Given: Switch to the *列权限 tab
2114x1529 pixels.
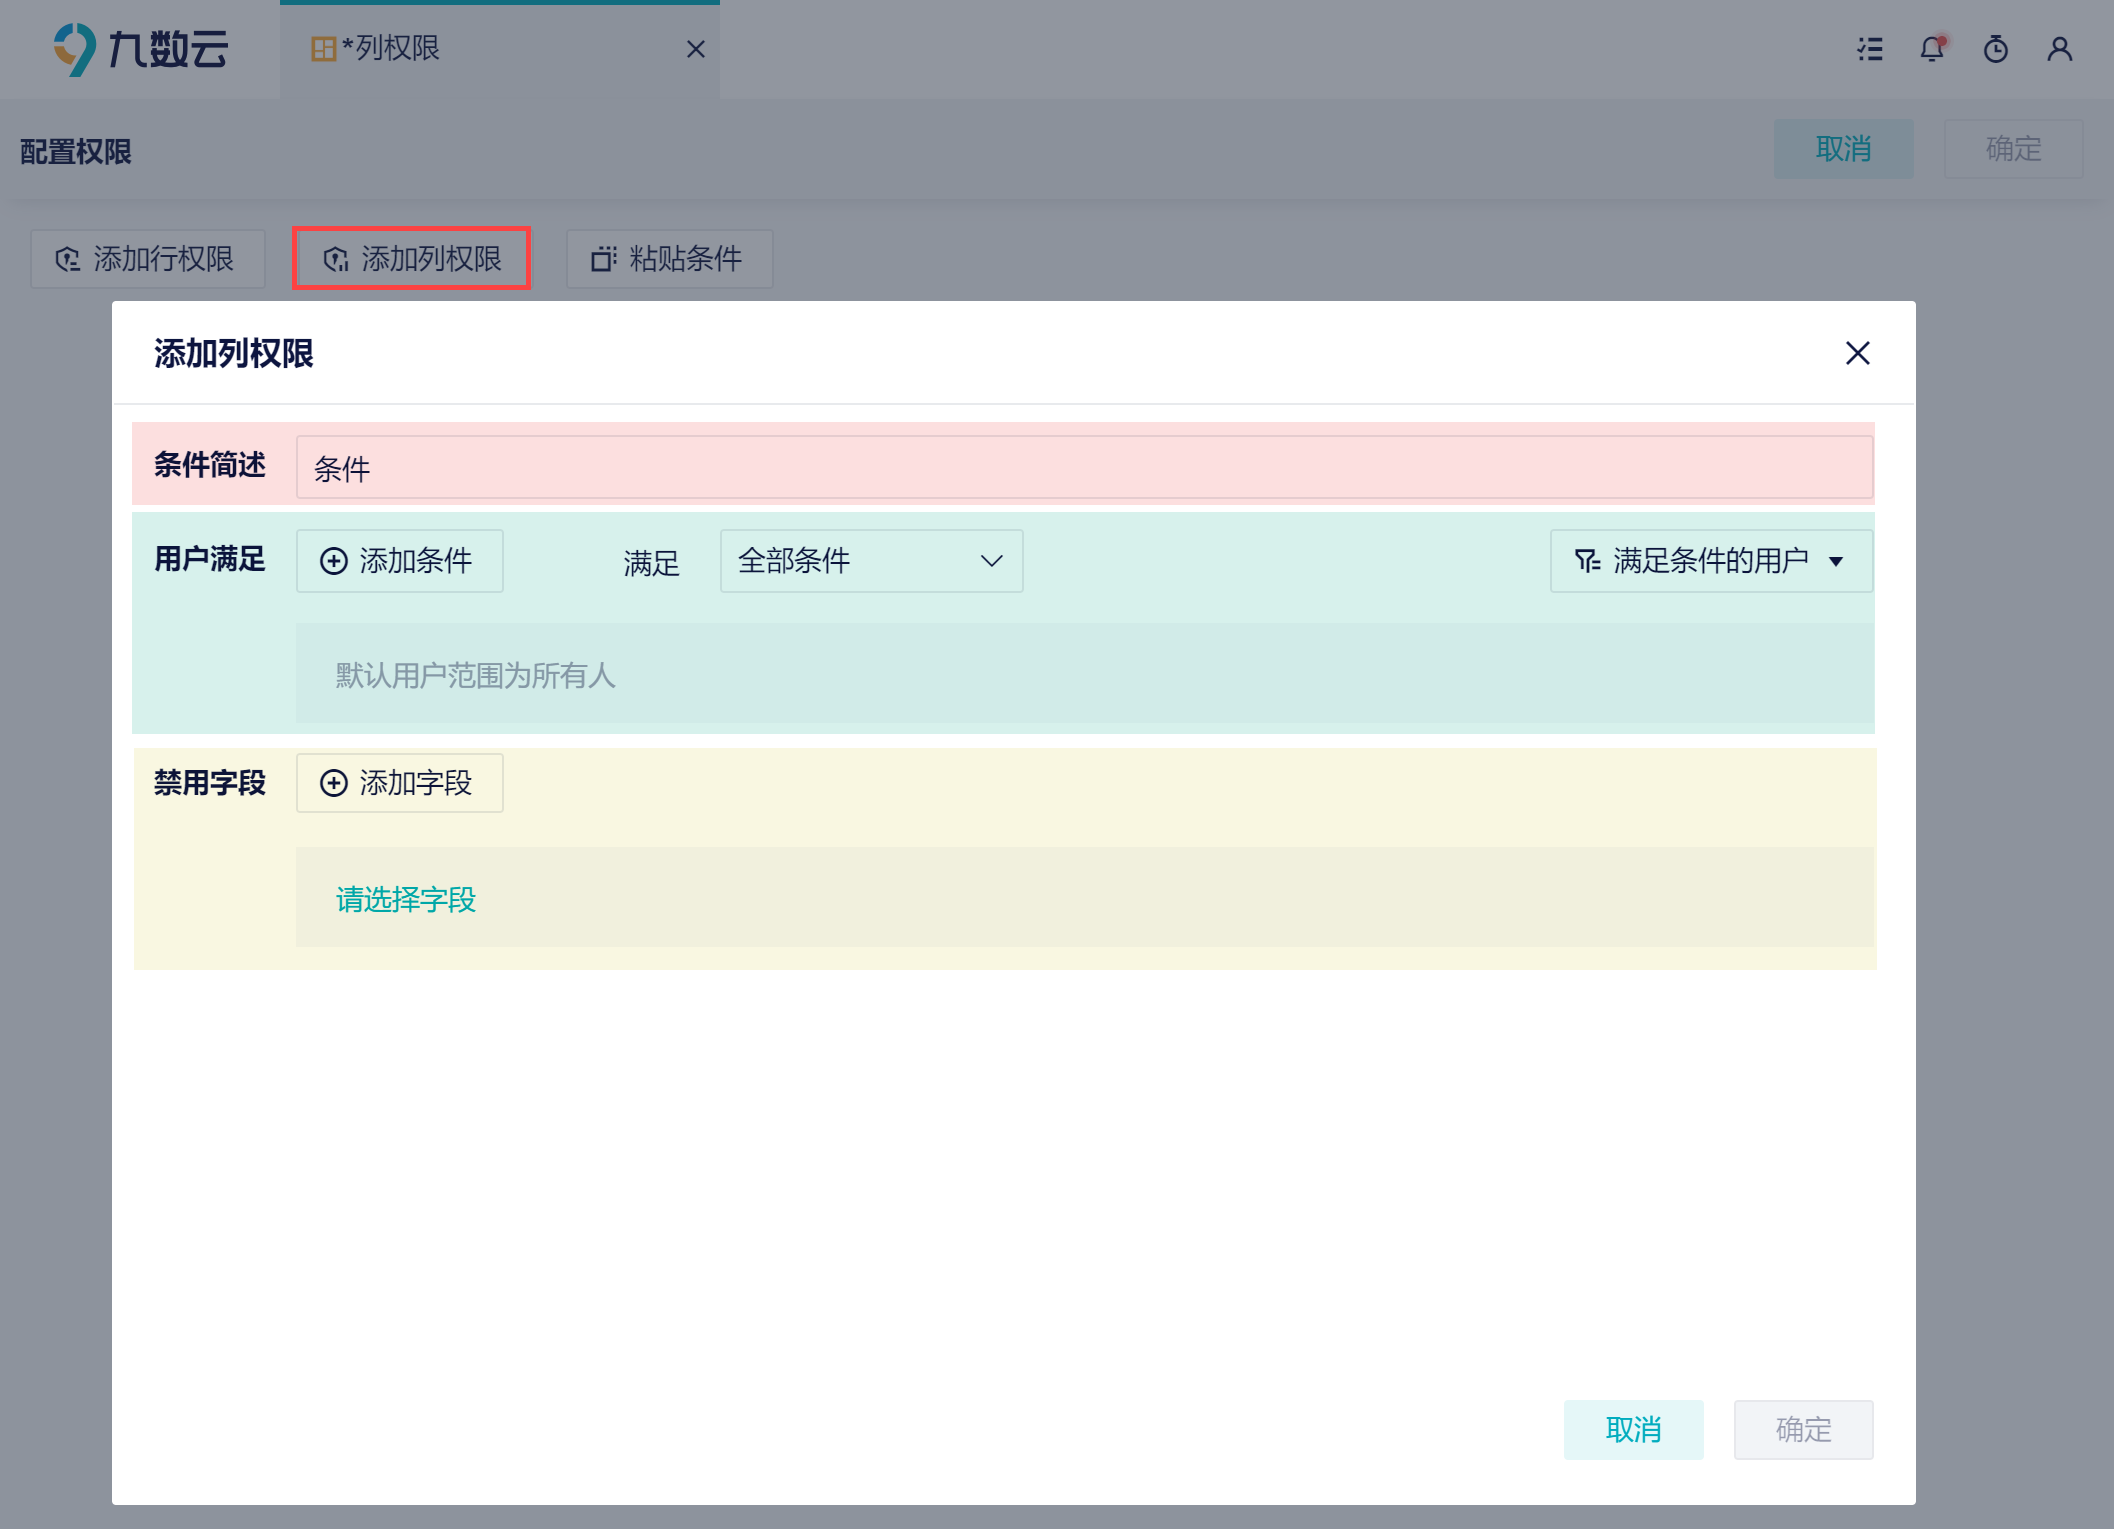Looking at the screenshot, I should pyautogui.click(x=499, y=49).
